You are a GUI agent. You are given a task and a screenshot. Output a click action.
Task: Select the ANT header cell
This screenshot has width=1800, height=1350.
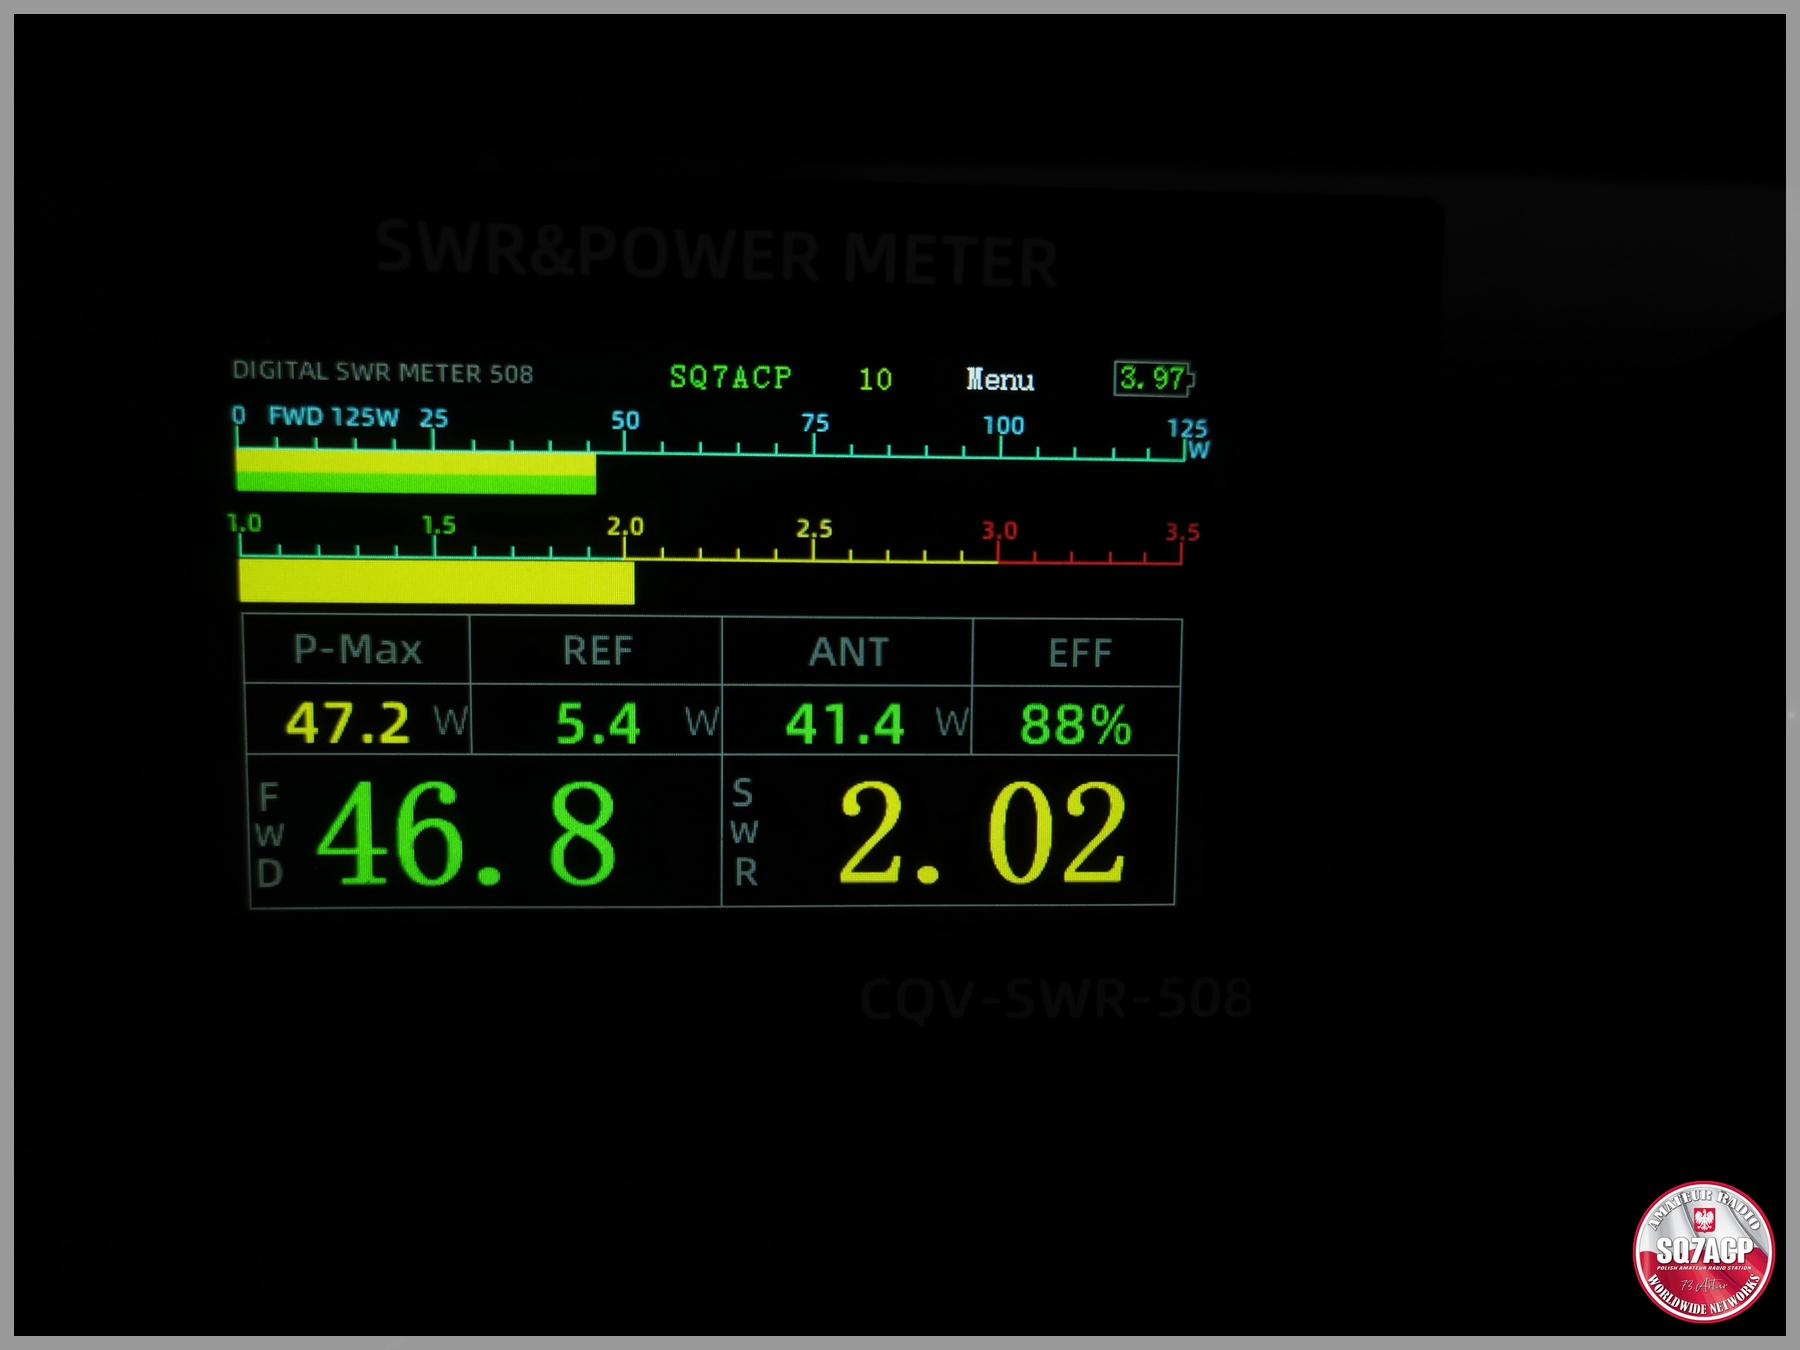(848, 653)
